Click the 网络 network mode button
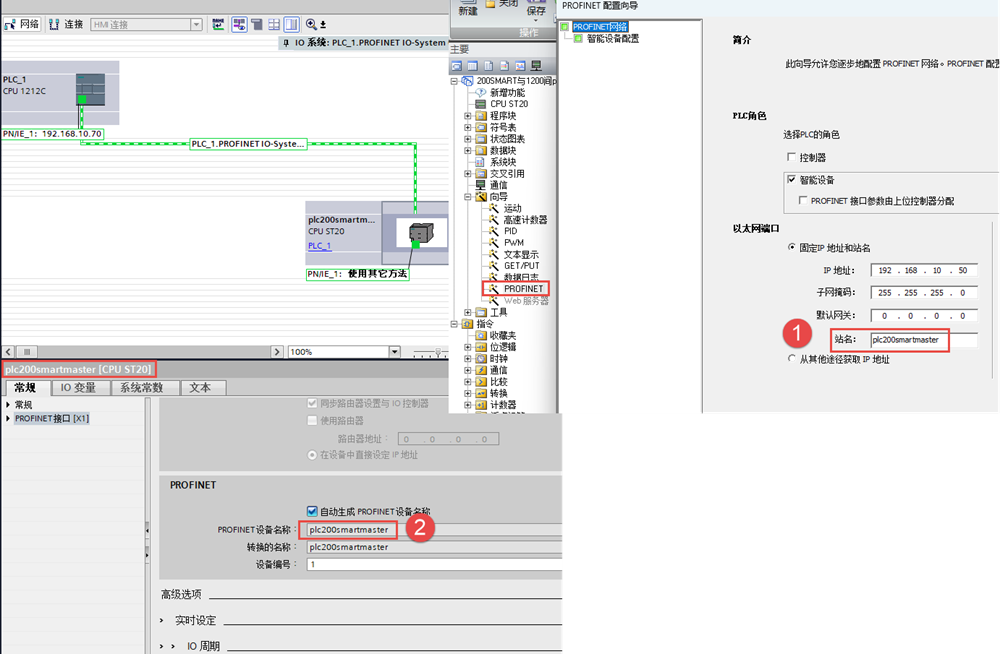 (22, 24)
